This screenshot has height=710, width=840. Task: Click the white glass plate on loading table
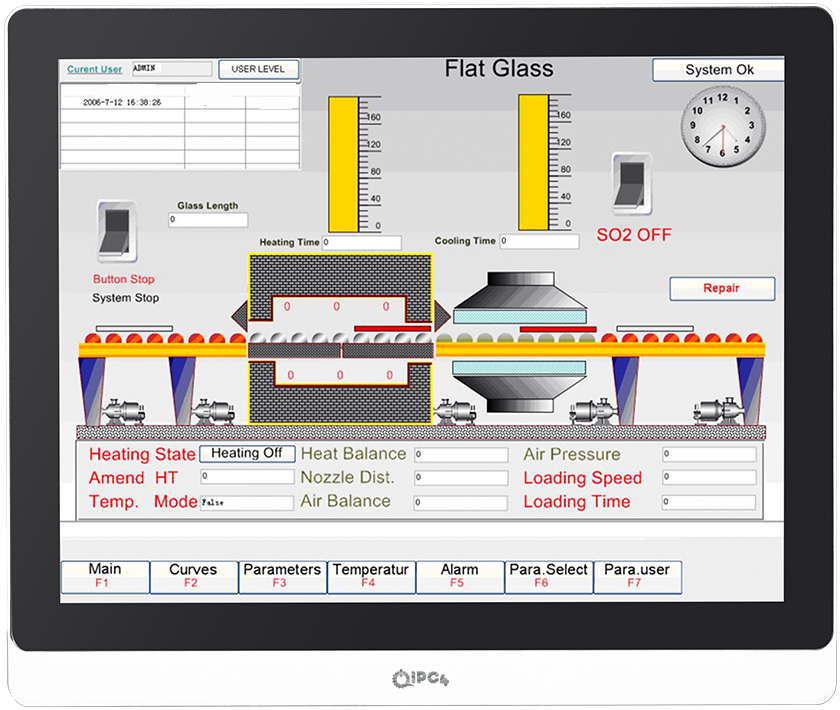tap(134, 328)
